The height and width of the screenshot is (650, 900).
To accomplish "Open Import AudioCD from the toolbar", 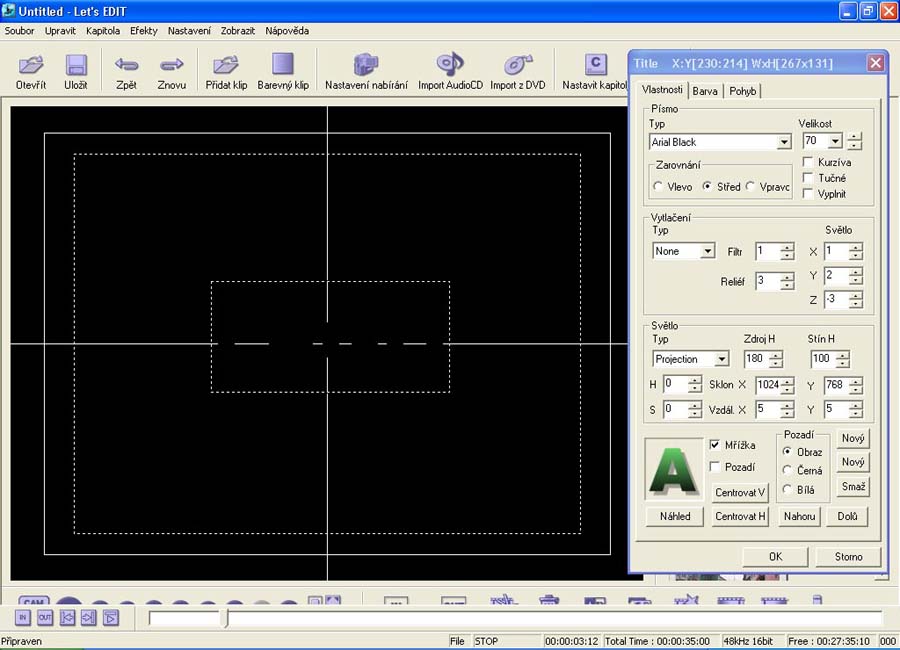I will click(450, 66).
